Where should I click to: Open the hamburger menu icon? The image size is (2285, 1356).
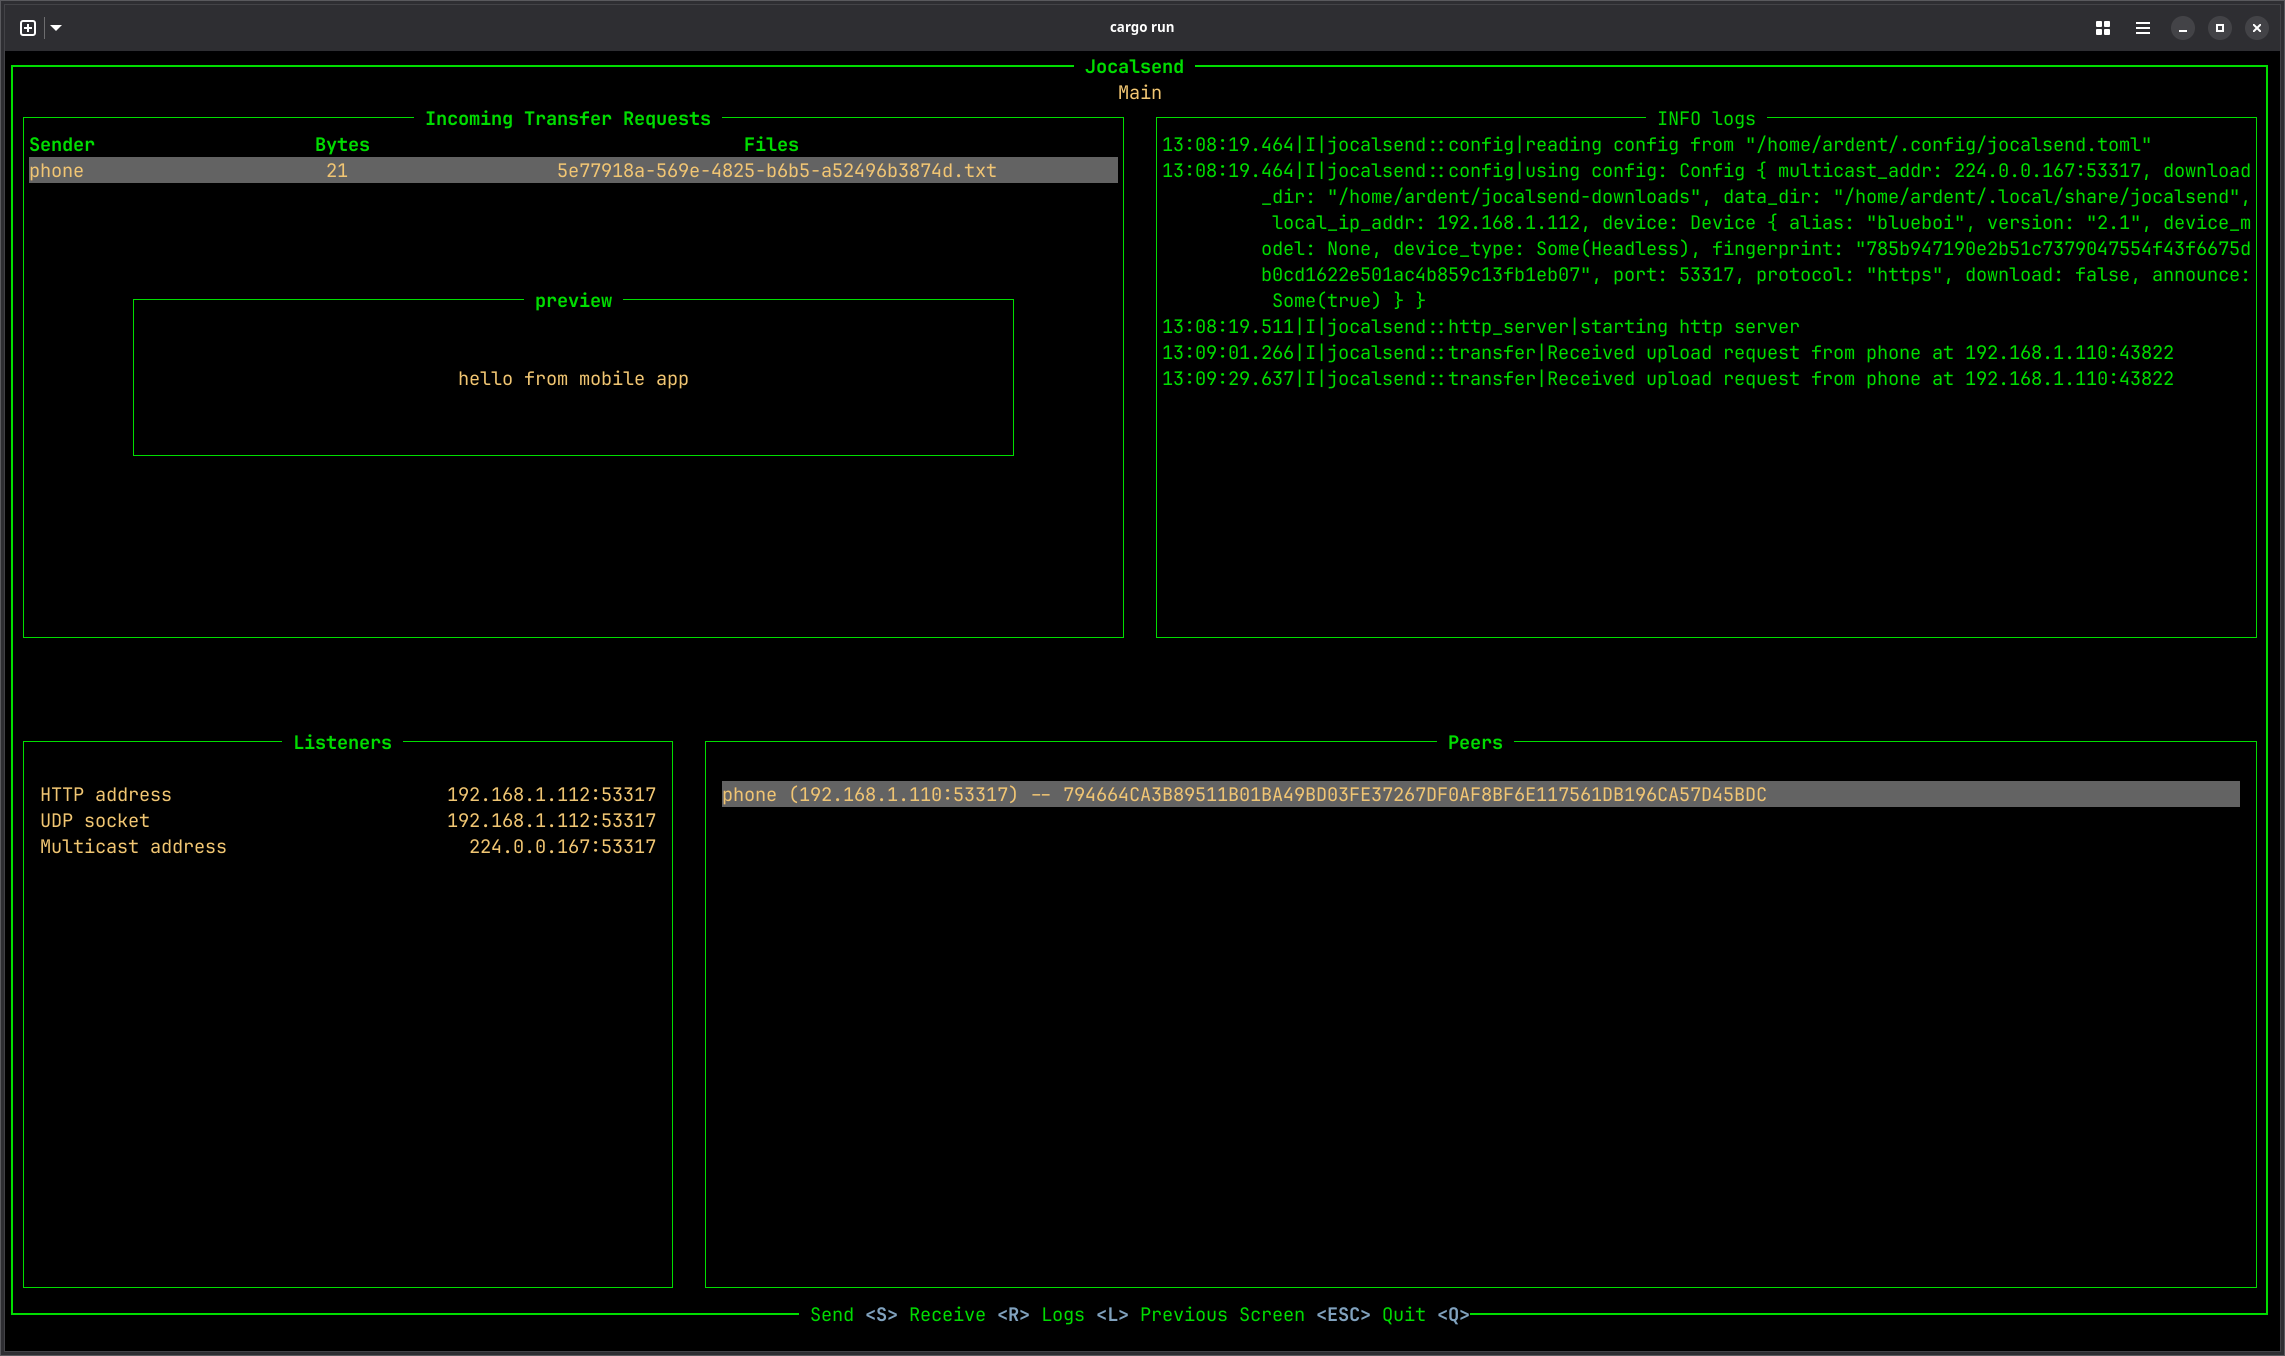pyautogui.click(x=2142, y=28)
